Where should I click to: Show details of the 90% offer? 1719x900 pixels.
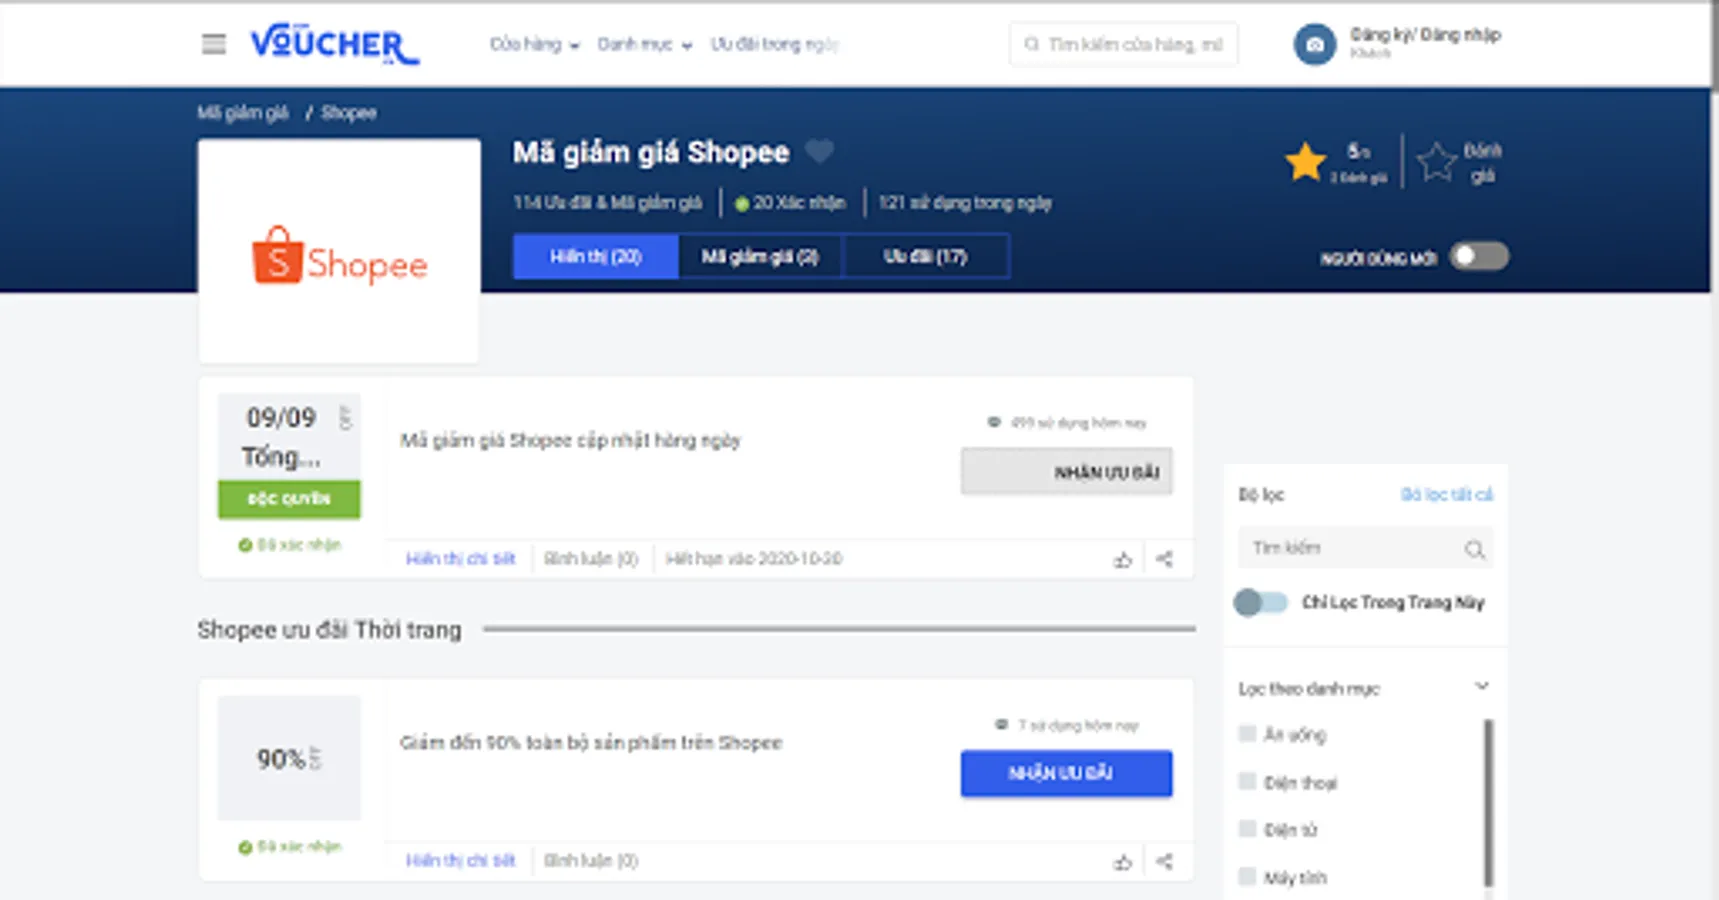pyautogui.click(x=460, y=860)
